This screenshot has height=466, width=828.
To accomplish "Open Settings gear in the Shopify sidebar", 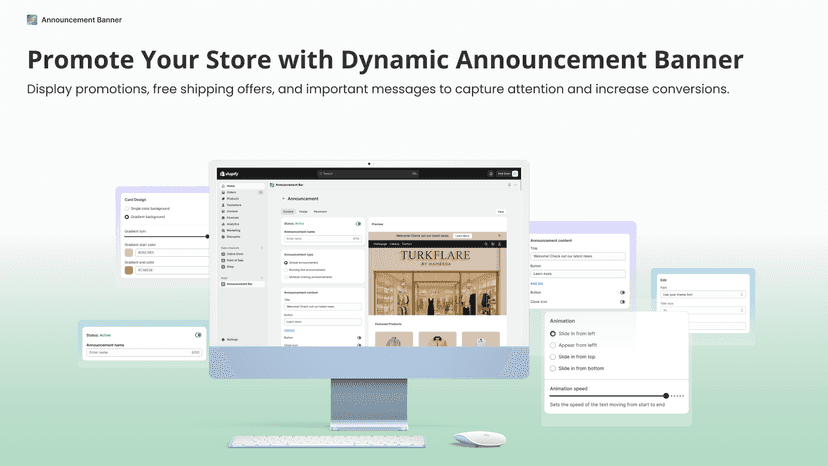I will point(230,340).
